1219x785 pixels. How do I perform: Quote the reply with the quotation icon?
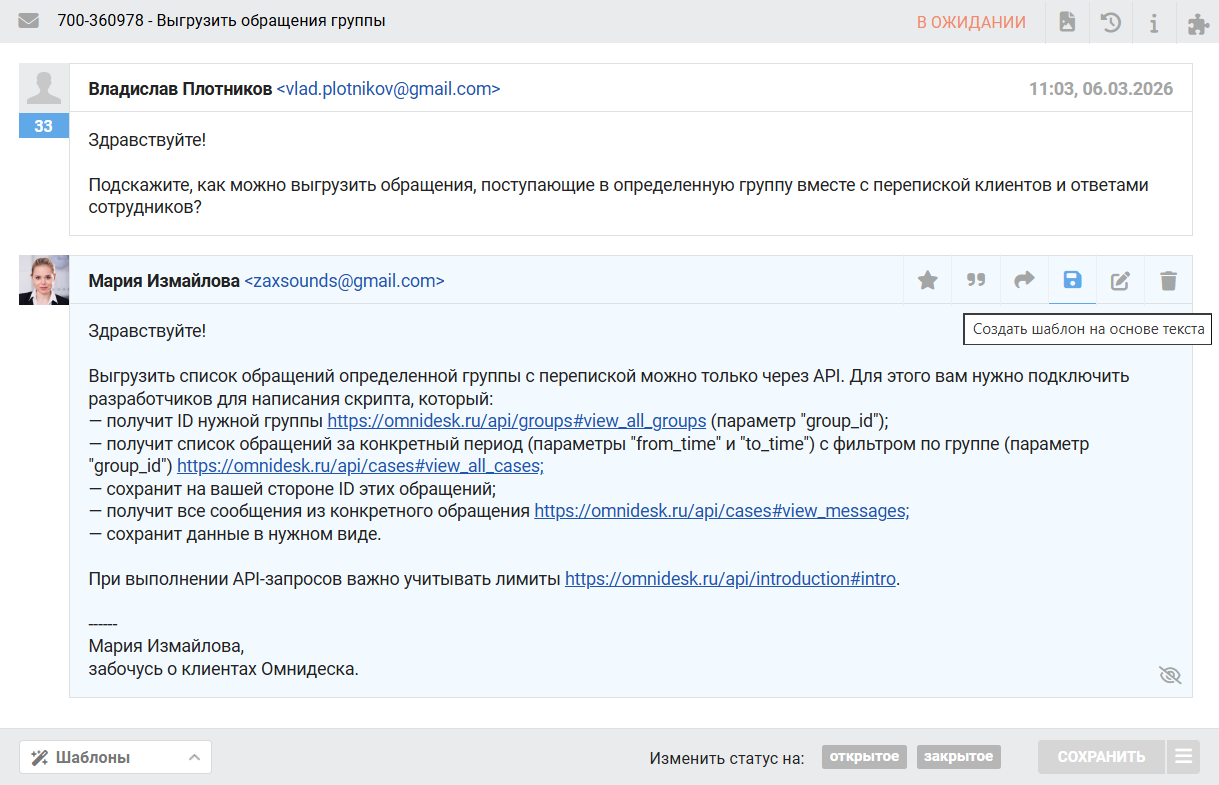pos(976,281)
